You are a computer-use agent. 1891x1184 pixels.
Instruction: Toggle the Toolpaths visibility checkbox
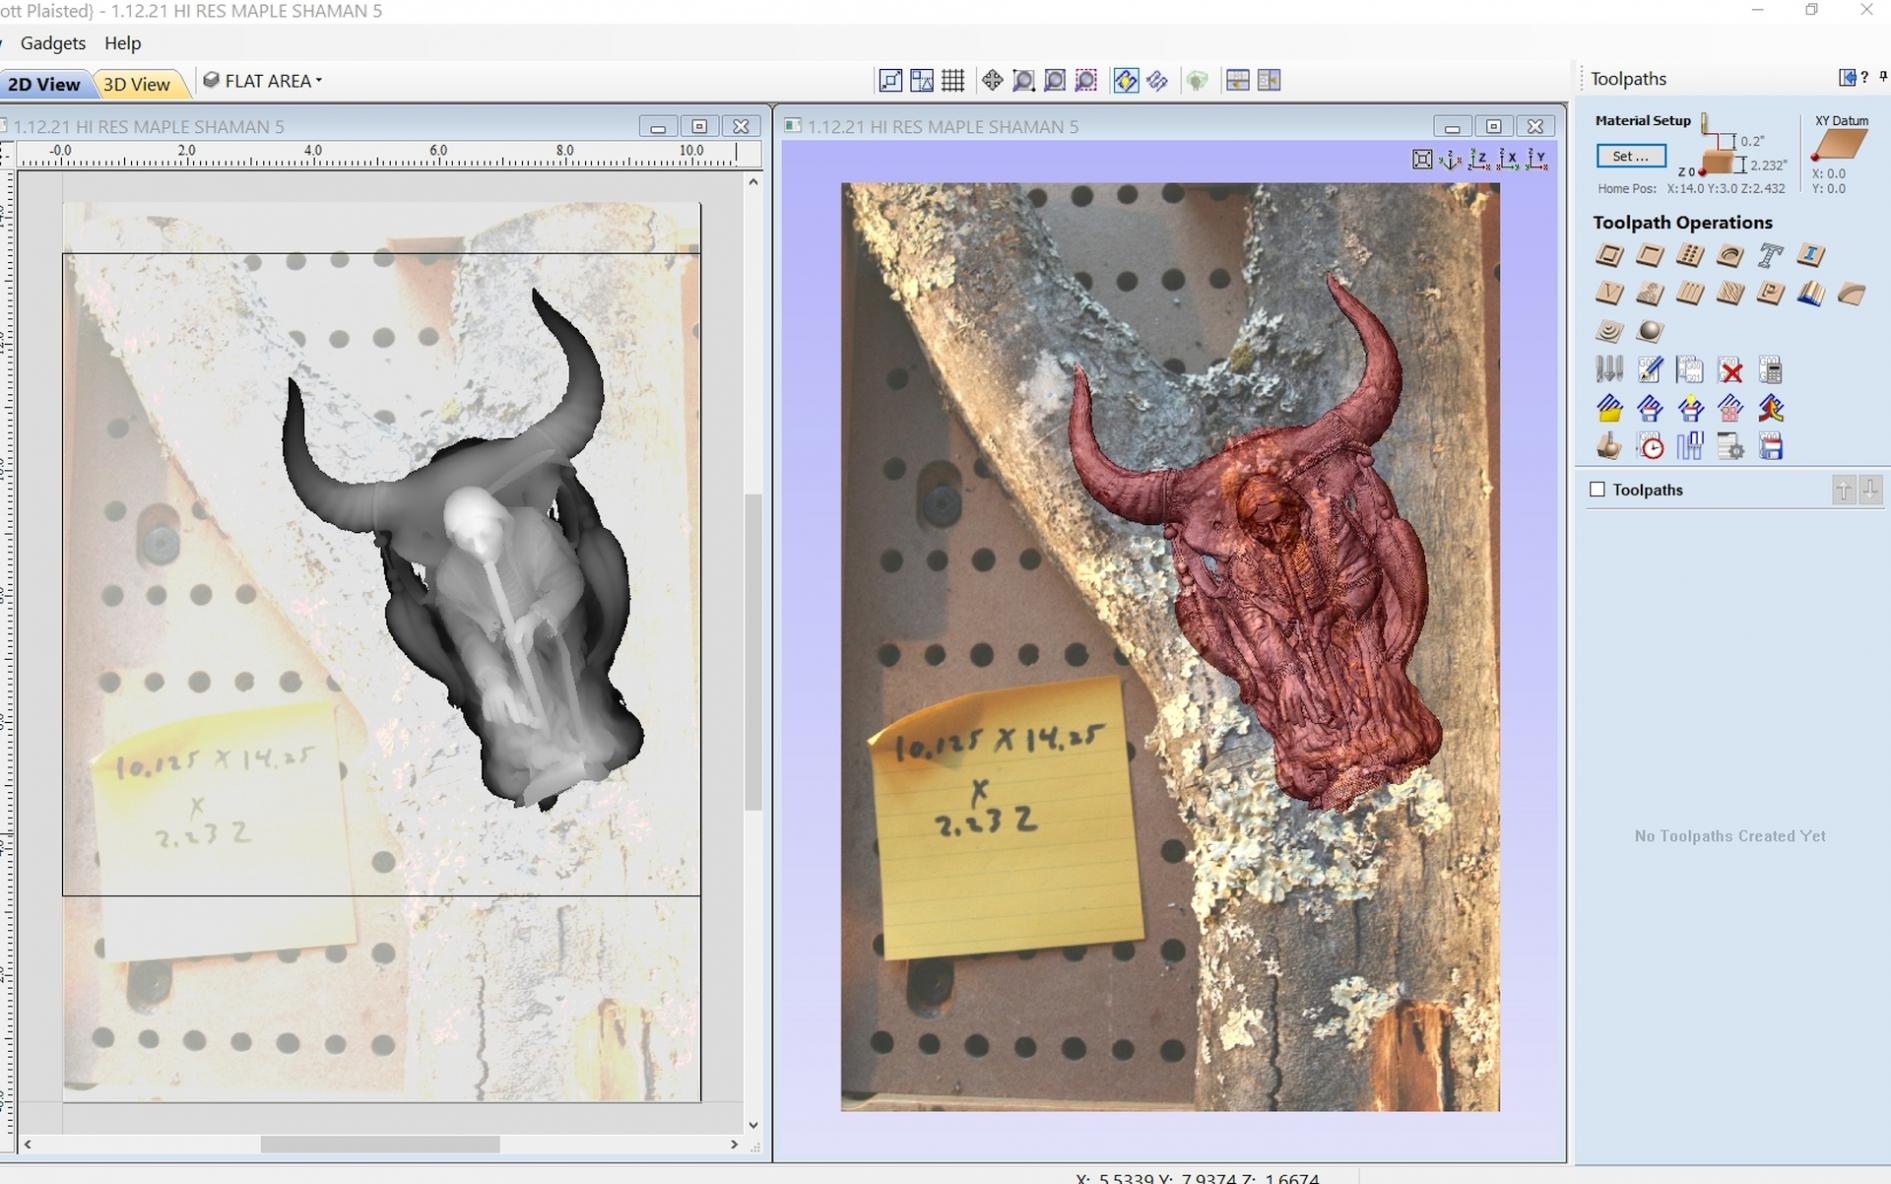(x=1597, y=489)
